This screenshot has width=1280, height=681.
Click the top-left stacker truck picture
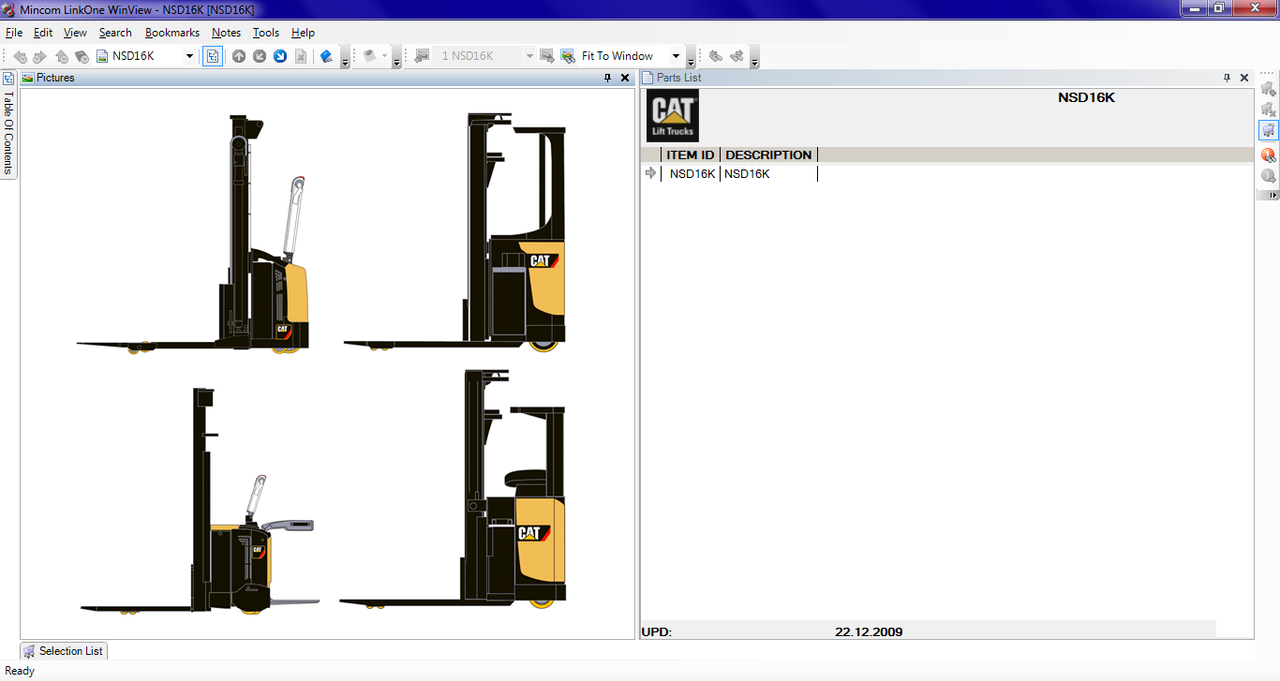194,234
